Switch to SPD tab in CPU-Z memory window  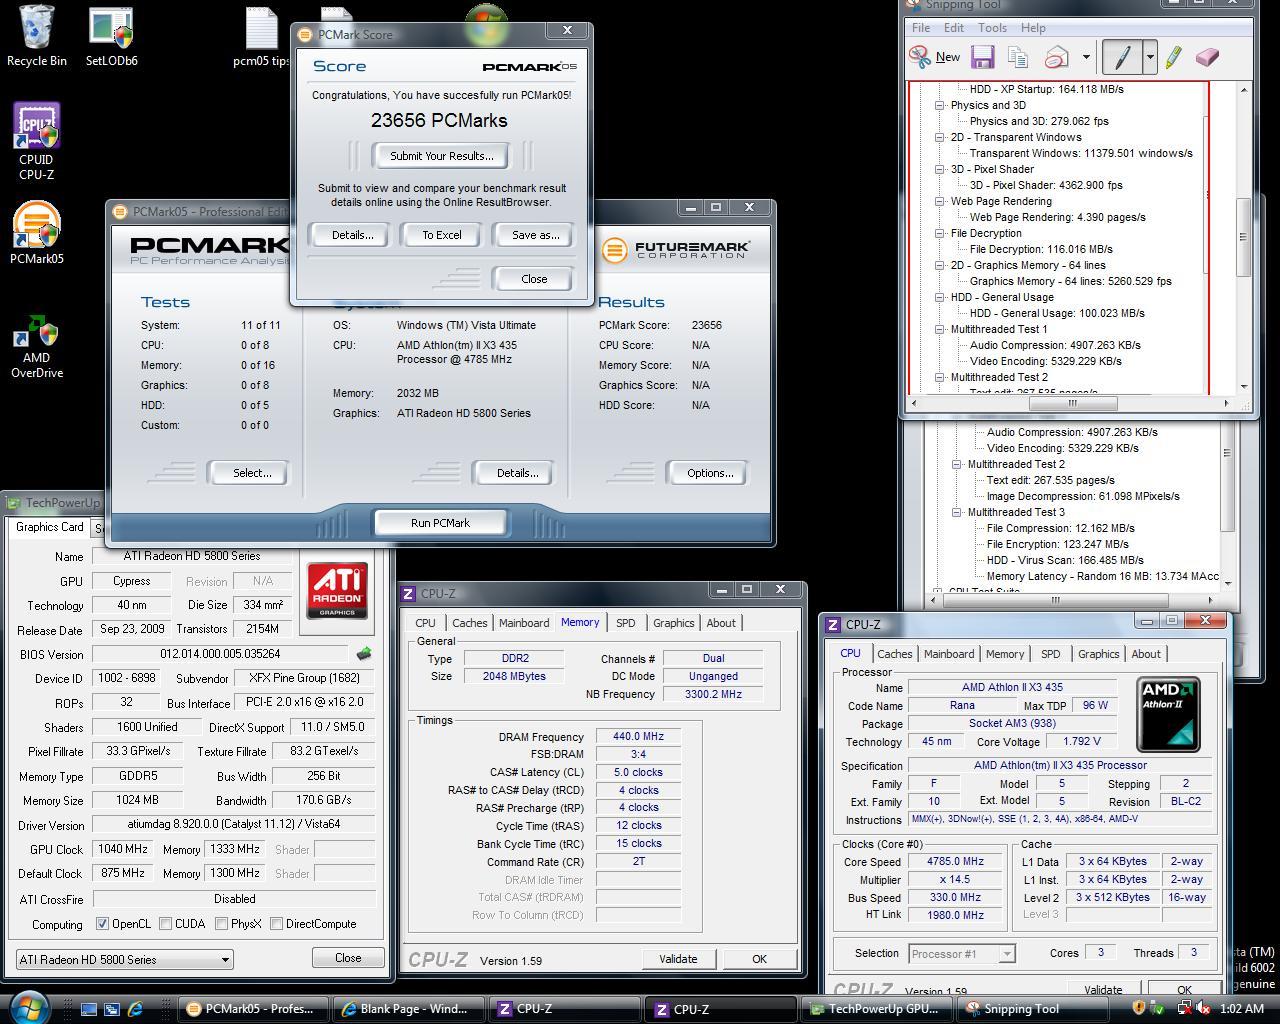(x=625, y=623)
